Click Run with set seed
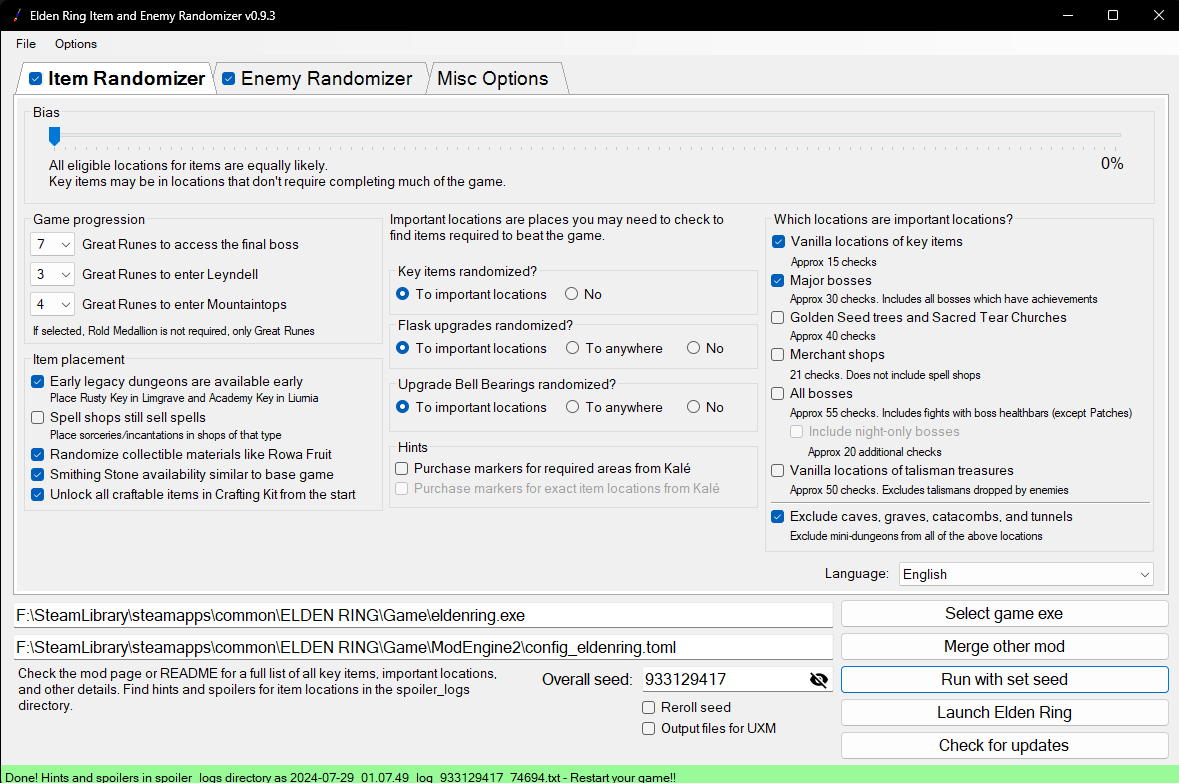This screenshot has height=783, width=1179. (x=1004, y=680)
